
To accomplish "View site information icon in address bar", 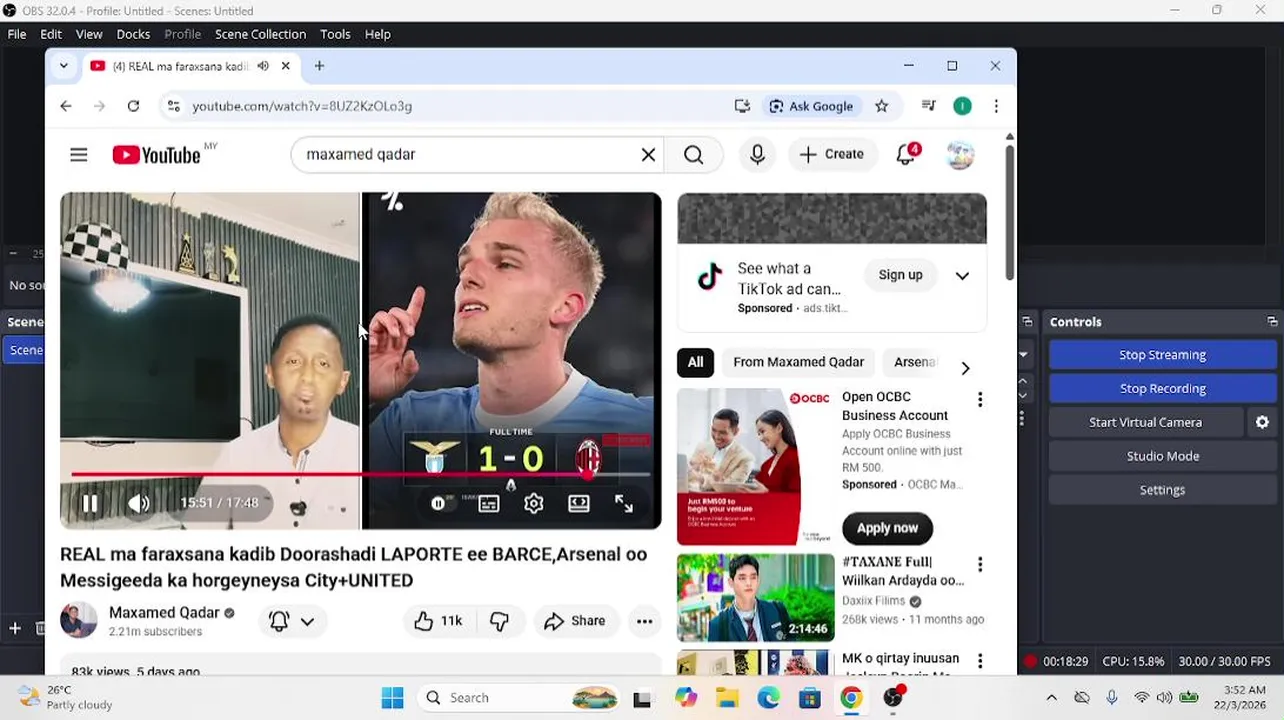I will [173, 106].
